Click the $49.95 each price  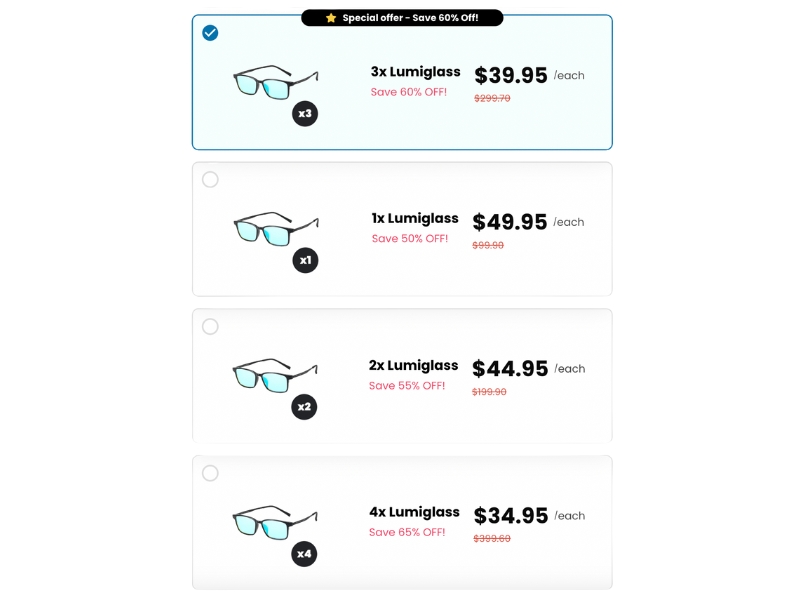(x=528, y=222)
